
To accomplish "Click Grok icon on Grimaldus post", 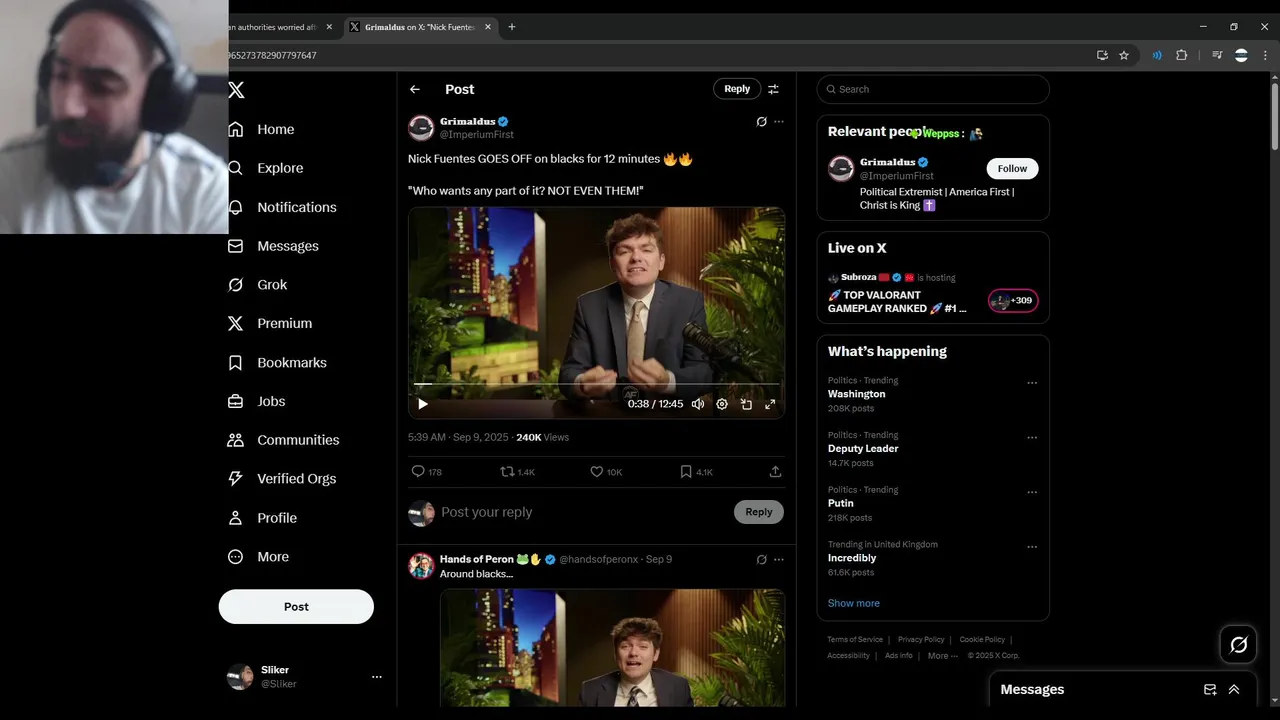I will 761,122.
